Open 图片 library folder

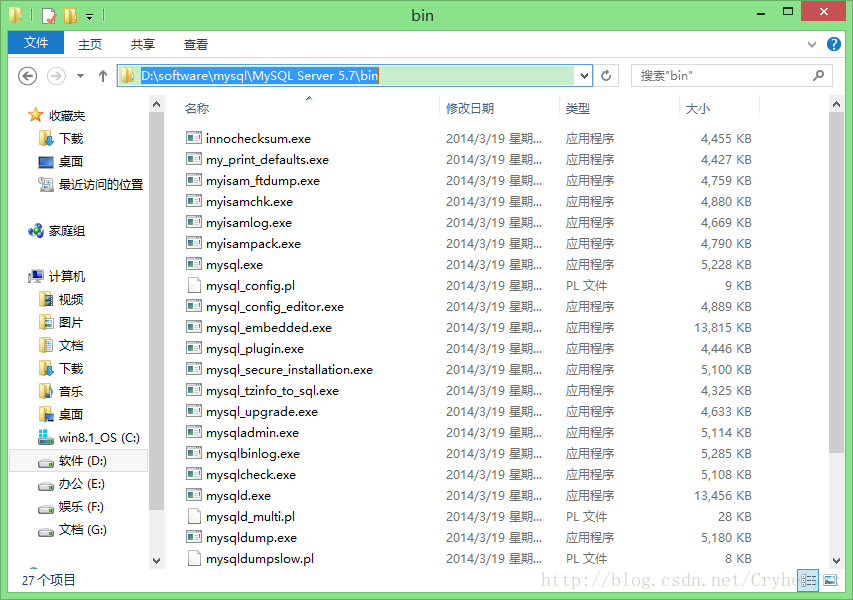[x=71, y=323]
